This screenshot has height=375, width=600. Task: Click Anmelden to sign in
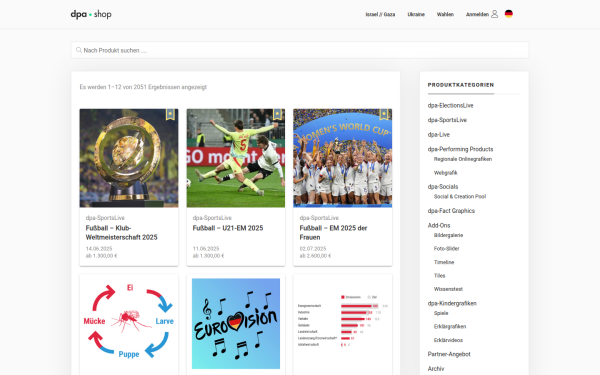pyautogui.click(x=477, y=15)
